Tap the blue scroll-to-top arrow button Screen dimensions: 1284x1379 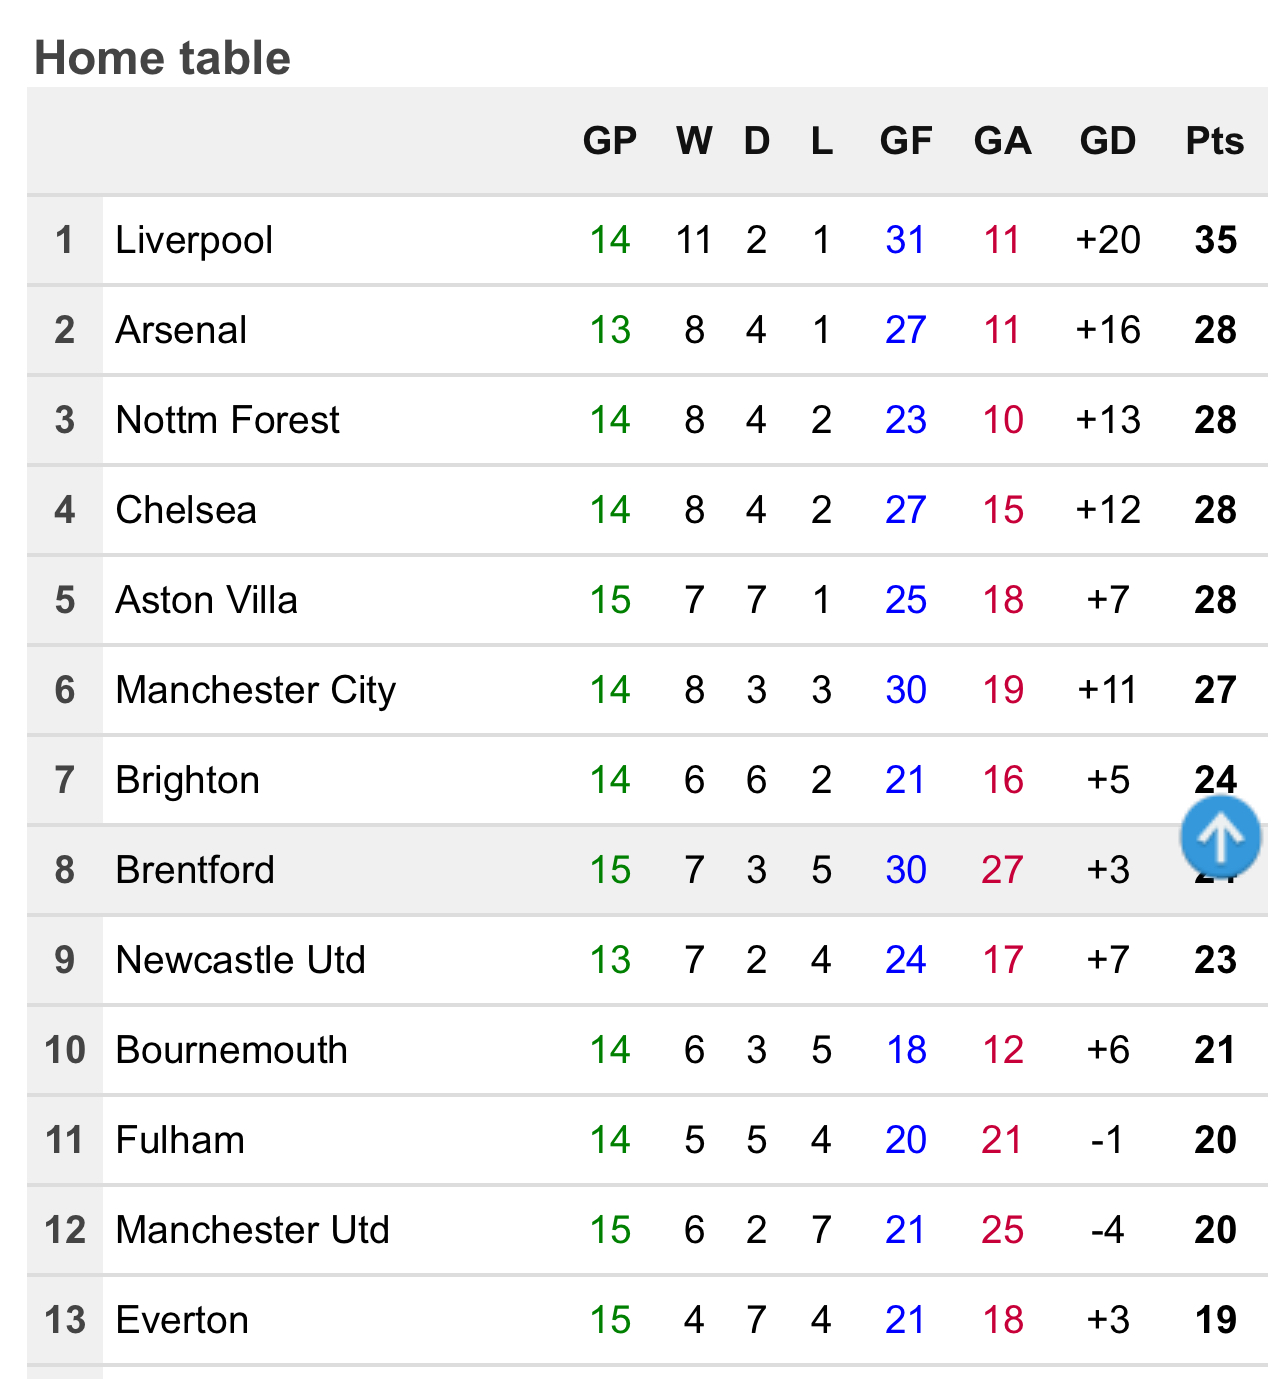coord(1220,837)
